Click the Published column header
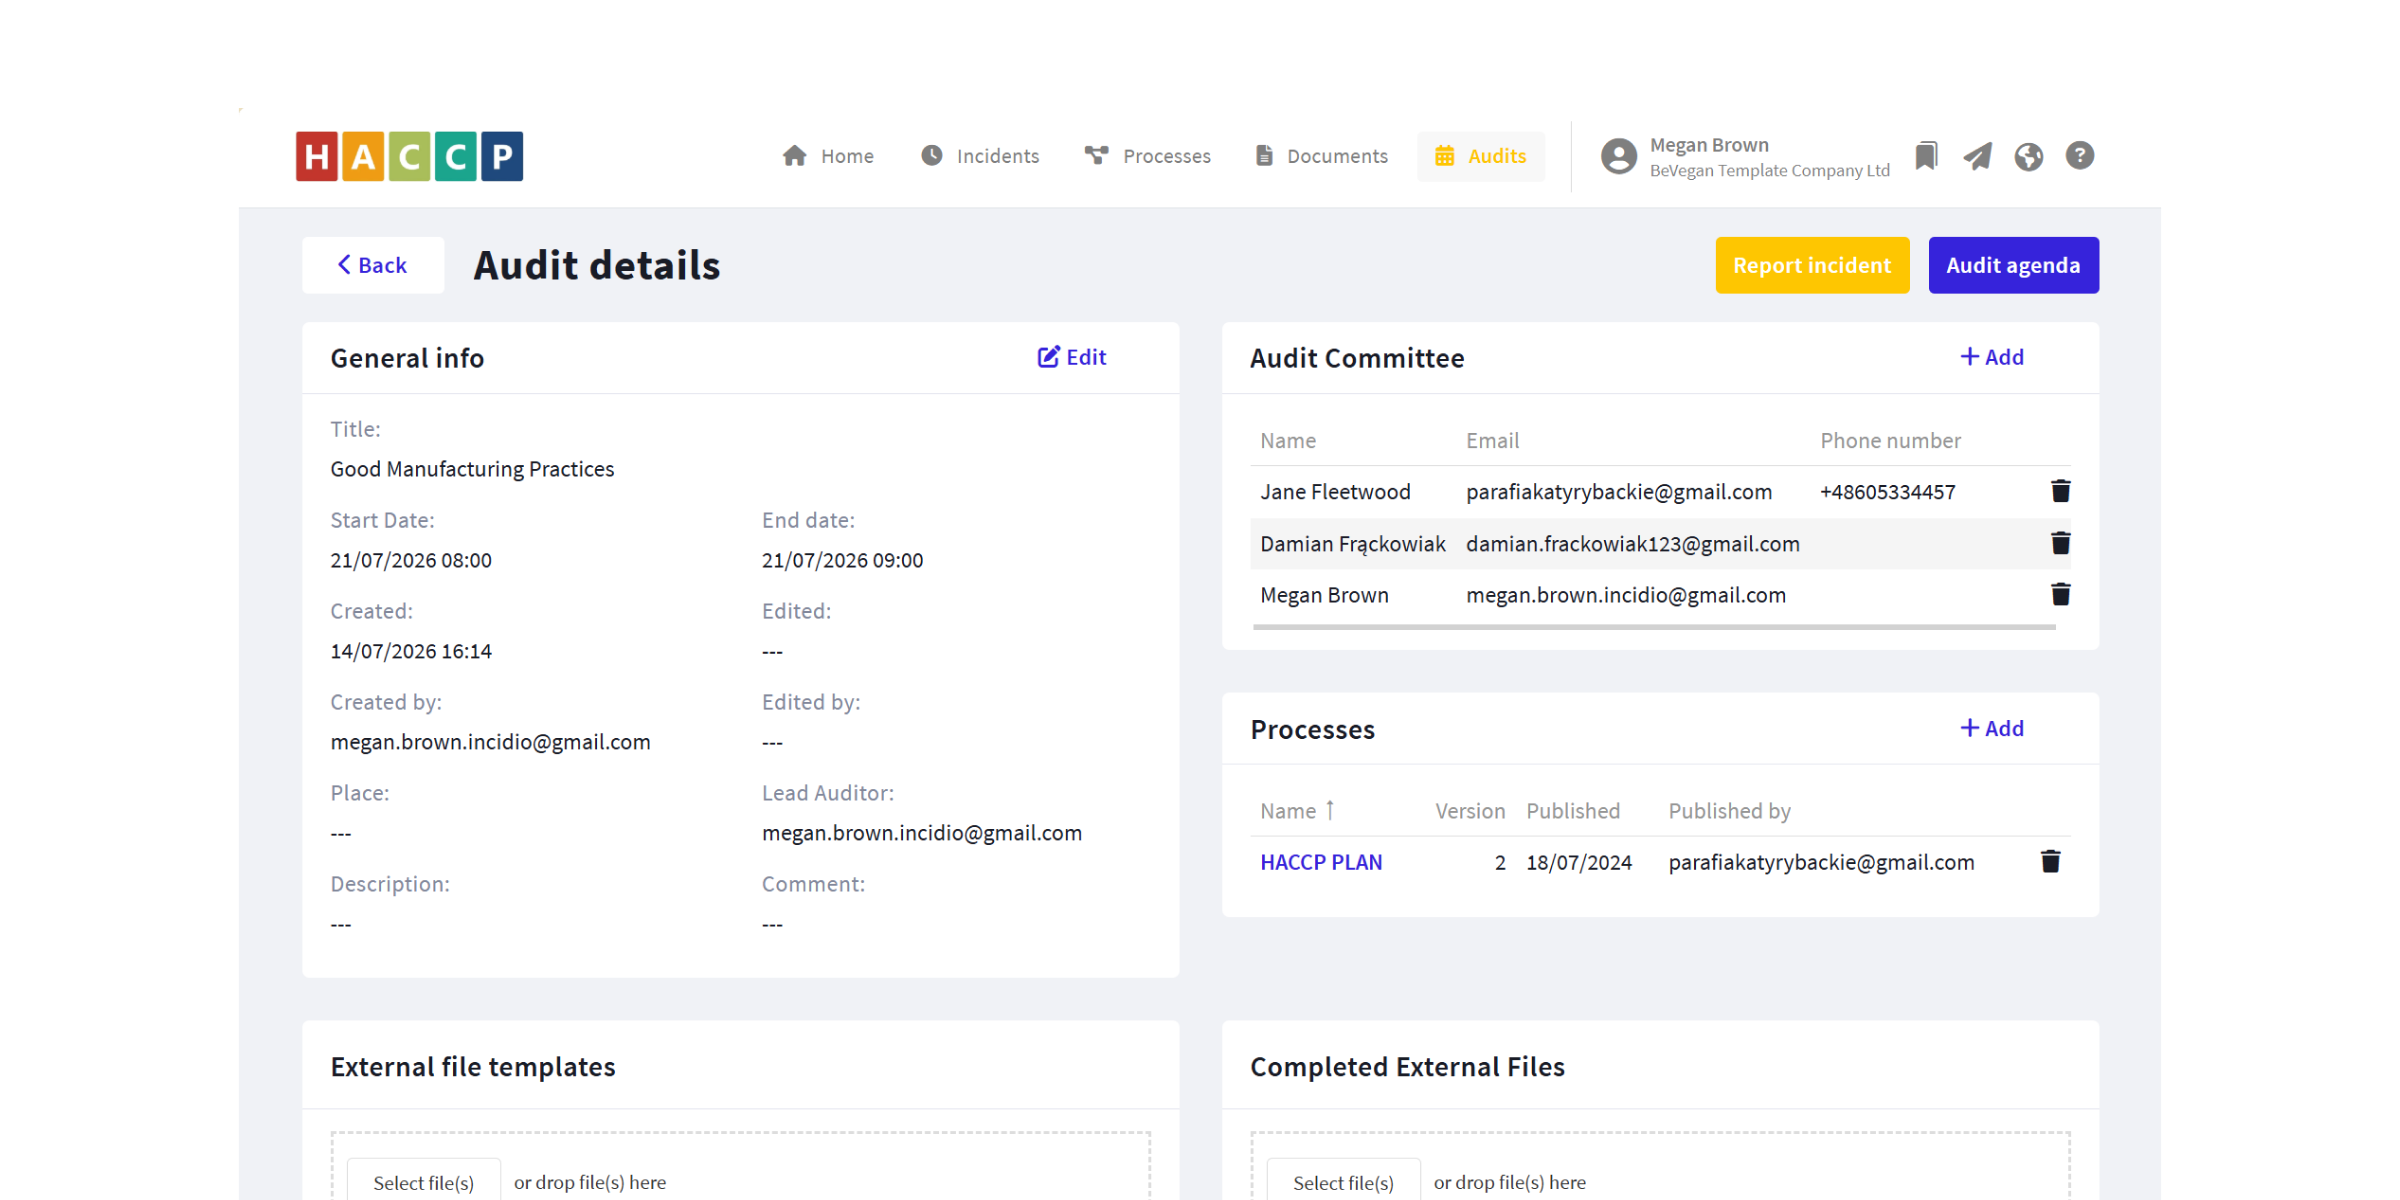2400x1200 pixels. tap(1573, 811)
